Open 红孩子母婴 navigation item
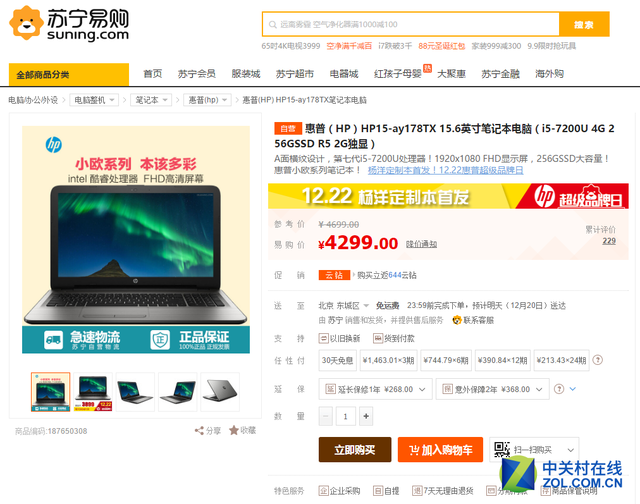Viewport: 640px width, 504px height. point(398,74)
